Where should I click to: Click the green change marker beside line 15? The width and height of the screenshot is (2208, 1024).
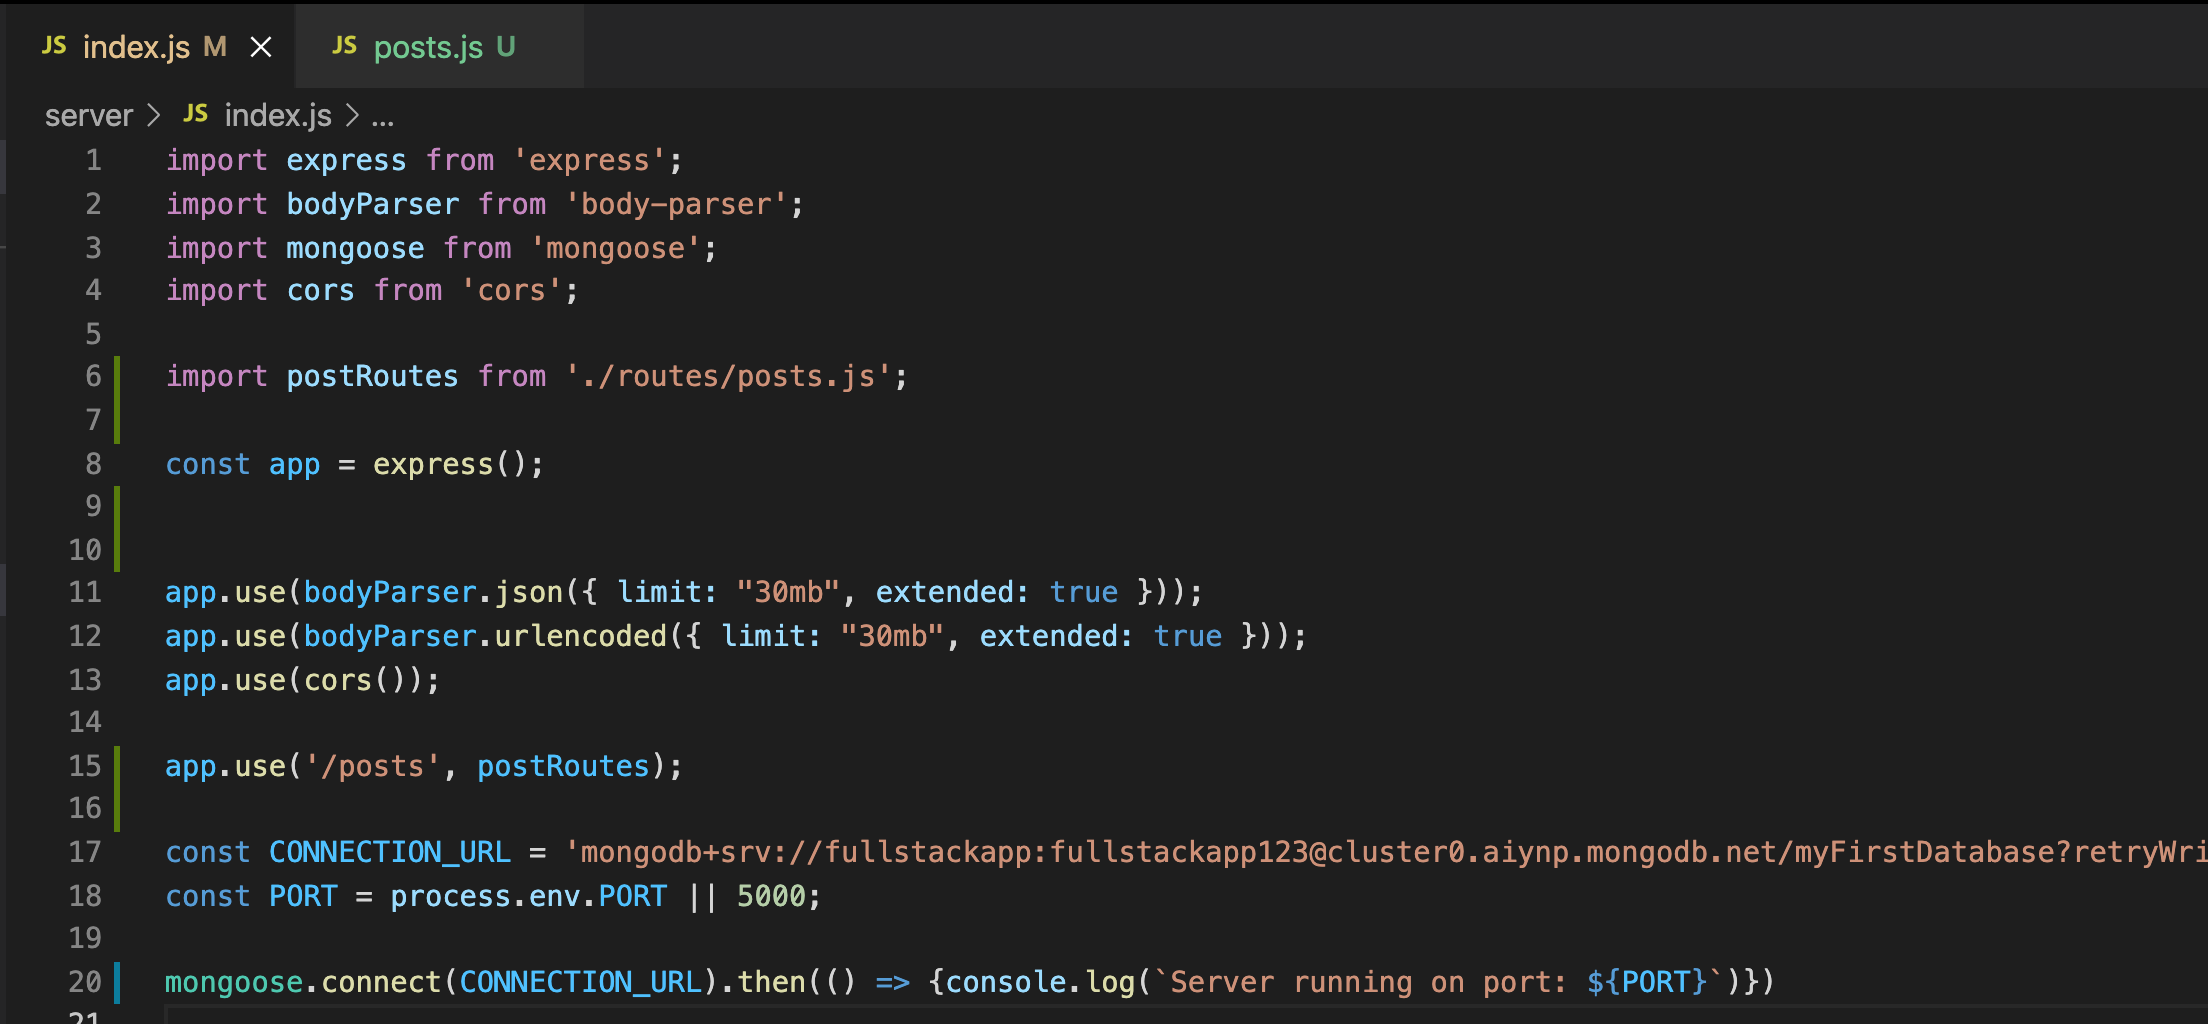point(117,789)
